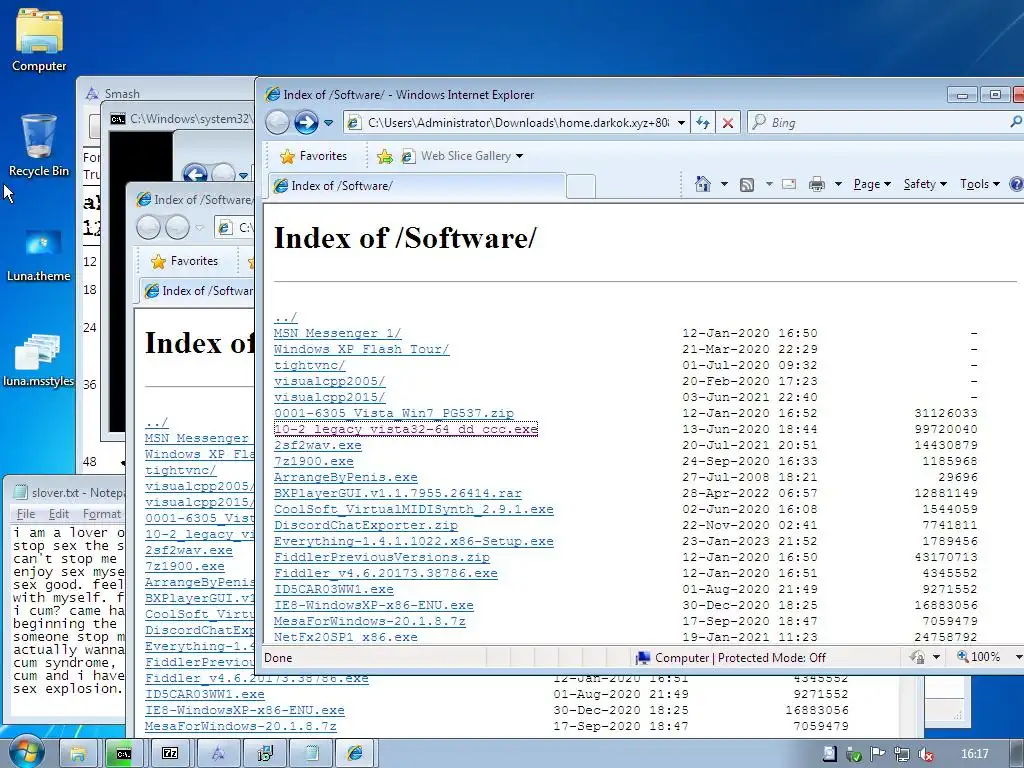Image resolution: width=1024 pixels, height=768 pixels.
Task: Open the Edit menu in slover.txt Notepad
Action: click(x=59, y=514)
